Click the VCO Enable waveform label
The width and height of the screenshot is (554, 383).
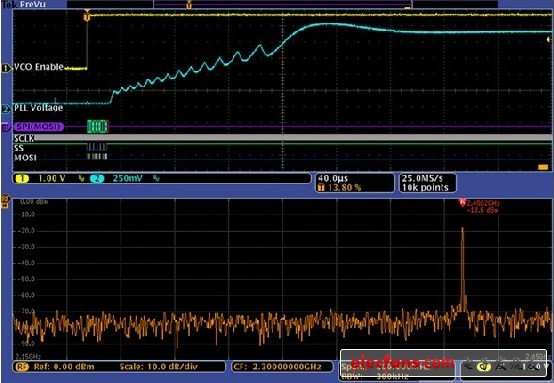pyautogui.click(x=39, y=67)
